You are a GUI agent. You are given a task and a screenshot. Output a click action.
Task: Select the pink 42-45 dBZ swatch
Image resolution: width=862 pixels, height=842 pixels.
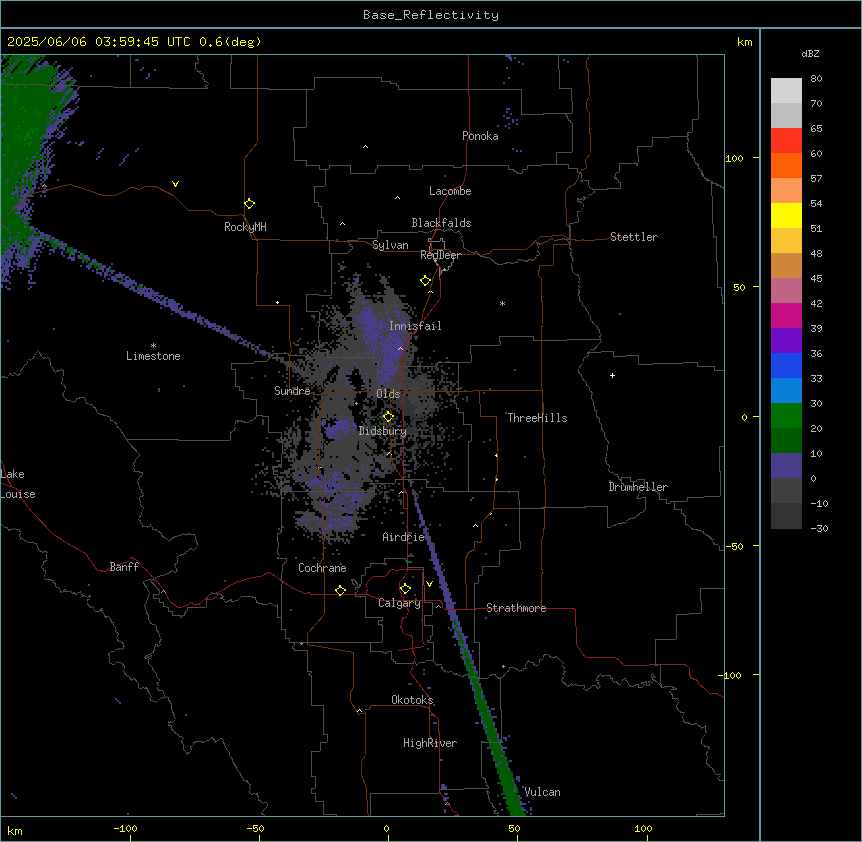[786, 290]
